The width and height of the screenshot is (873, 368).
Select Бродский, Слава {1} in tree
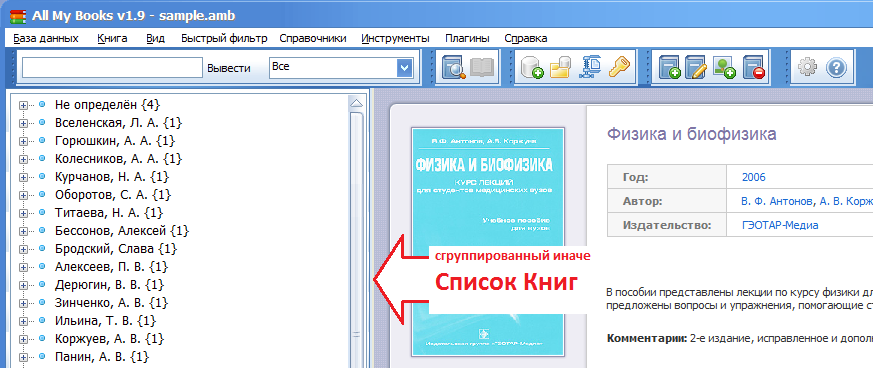116,248
